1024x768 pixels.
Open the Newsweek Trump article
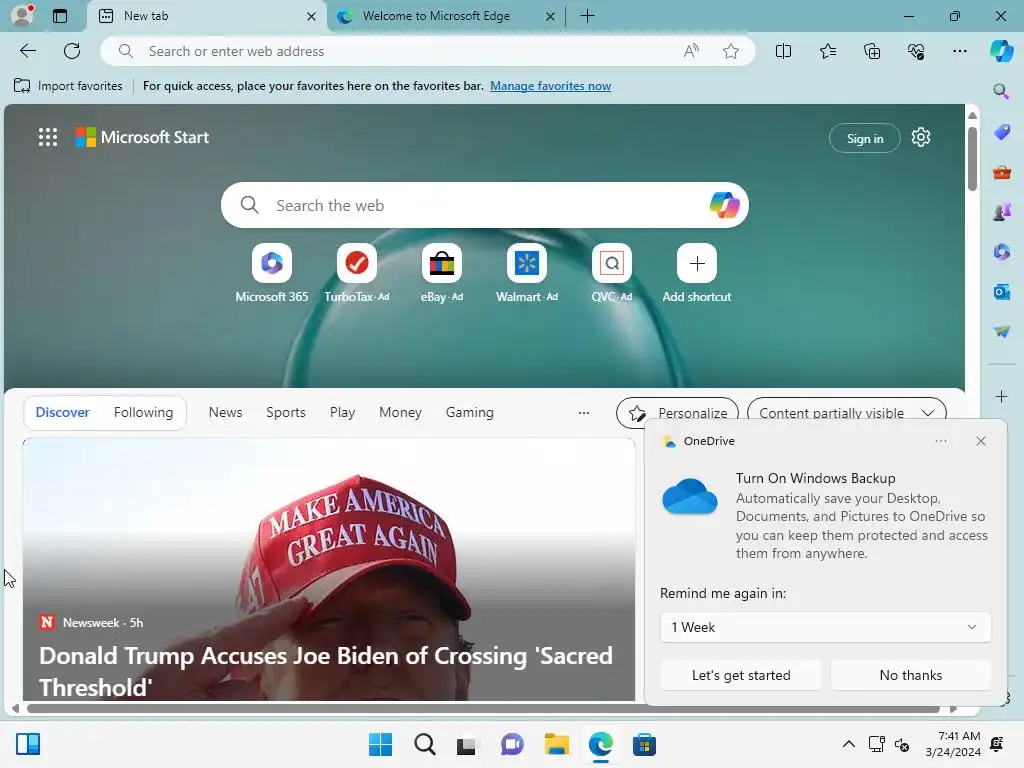pyautogui.click(x=328, y=569)
